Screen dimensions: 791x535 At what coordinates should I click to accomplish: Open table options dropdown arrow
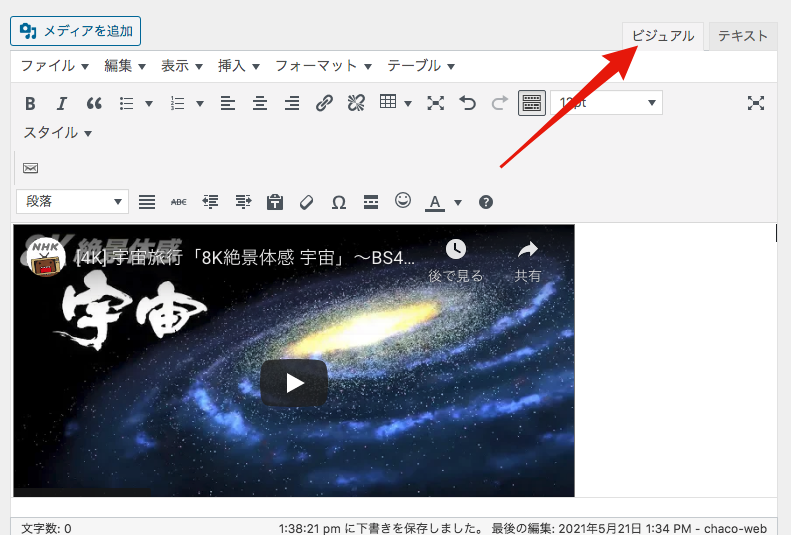point(408,104)
